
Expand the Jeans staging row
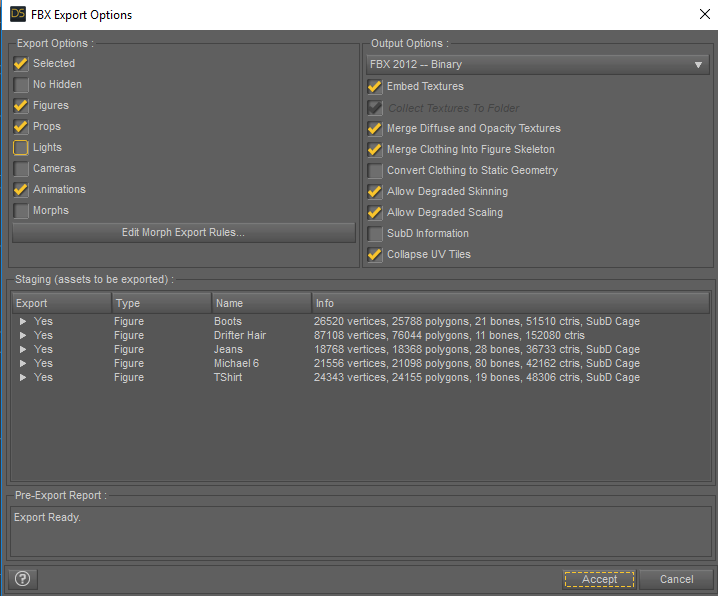point(22,349)
